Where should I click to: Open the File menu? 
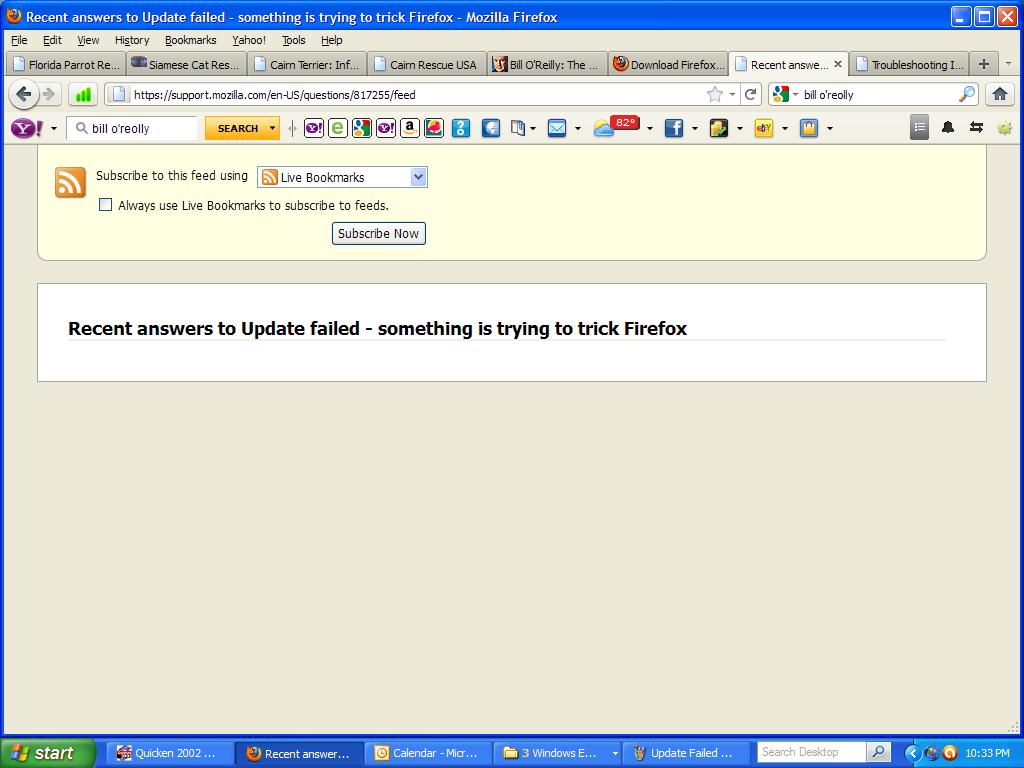[19, 40]
